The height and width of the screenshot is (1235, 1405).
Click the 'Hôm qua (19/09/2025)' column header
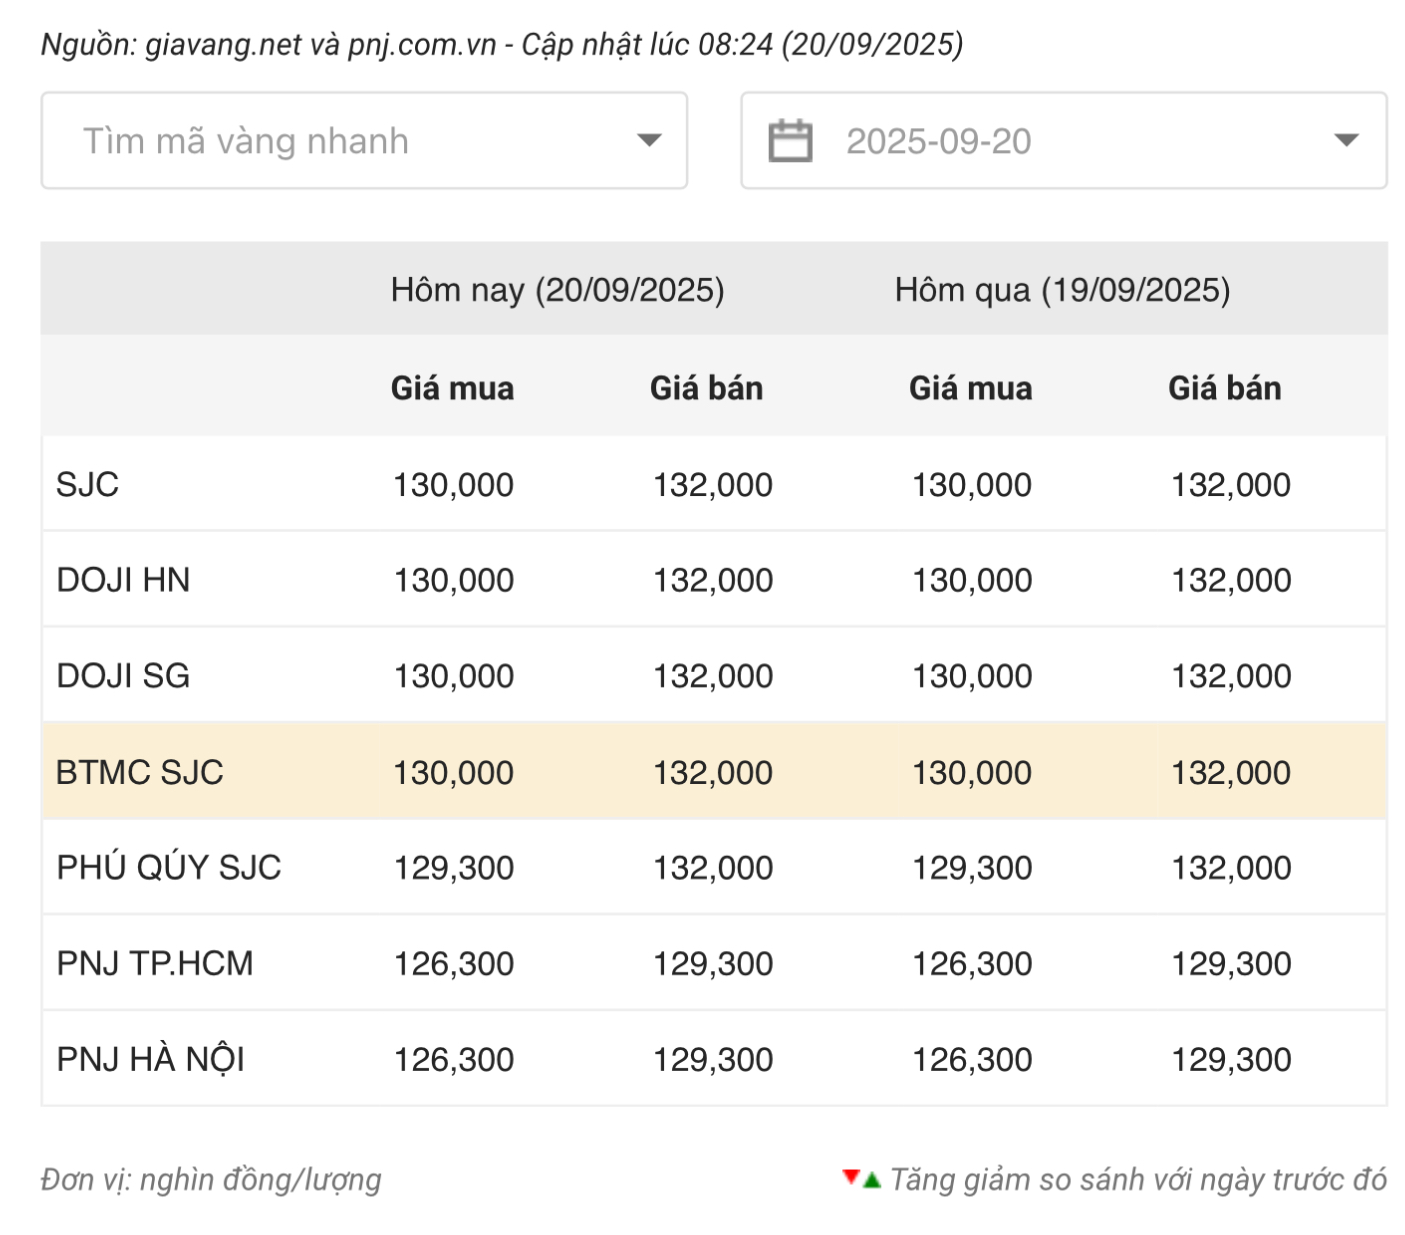click(1062, 290)
